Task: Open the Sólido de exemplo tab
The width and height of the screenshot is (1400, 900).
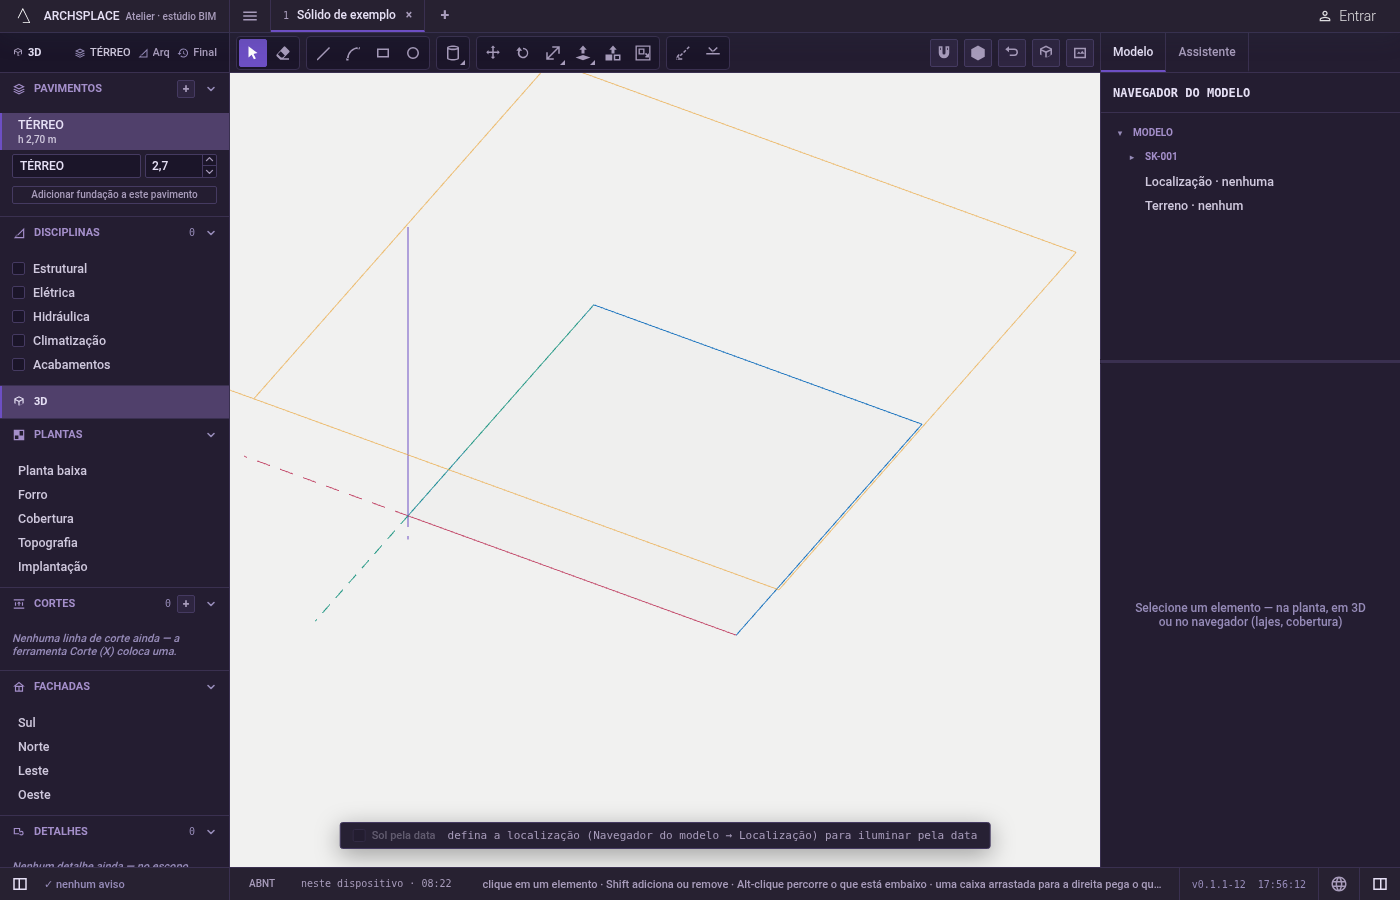Action: [346, 15]
